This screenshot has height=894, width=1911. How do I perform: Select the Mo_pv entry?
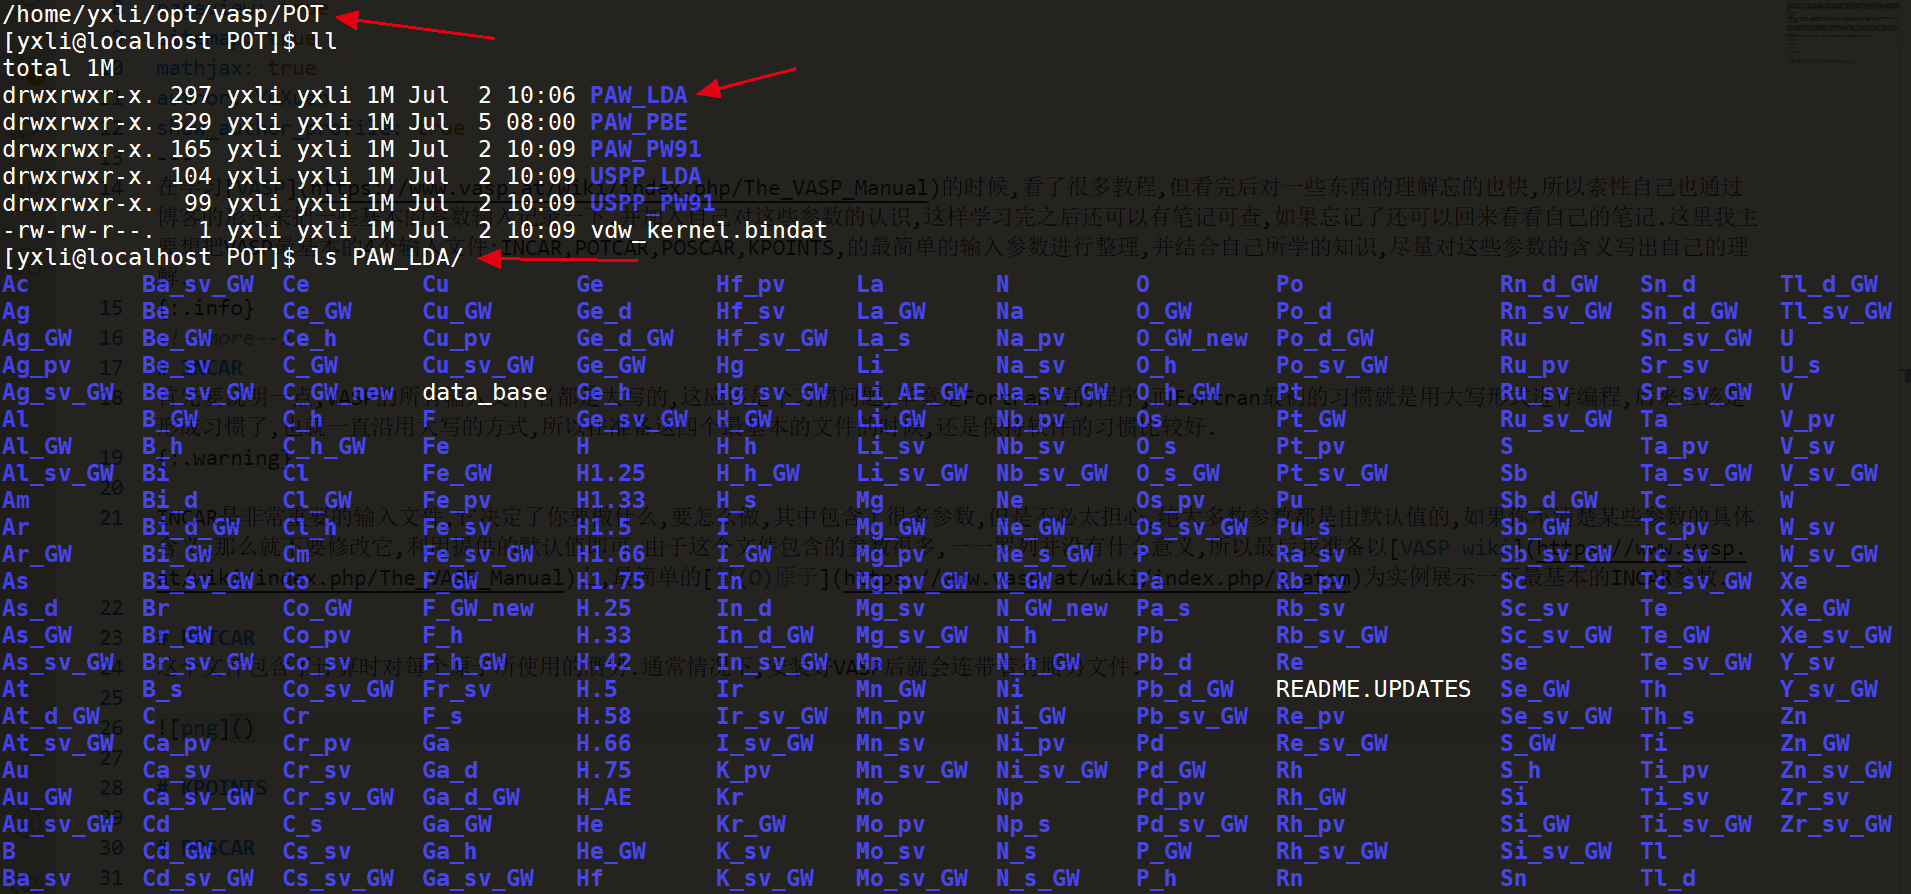891,824
